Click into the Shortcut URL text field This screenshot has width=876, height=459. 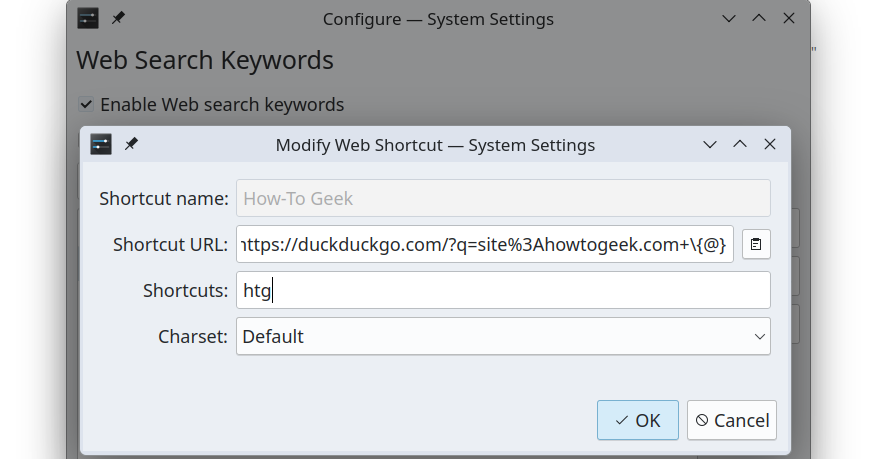pos(485,244)
